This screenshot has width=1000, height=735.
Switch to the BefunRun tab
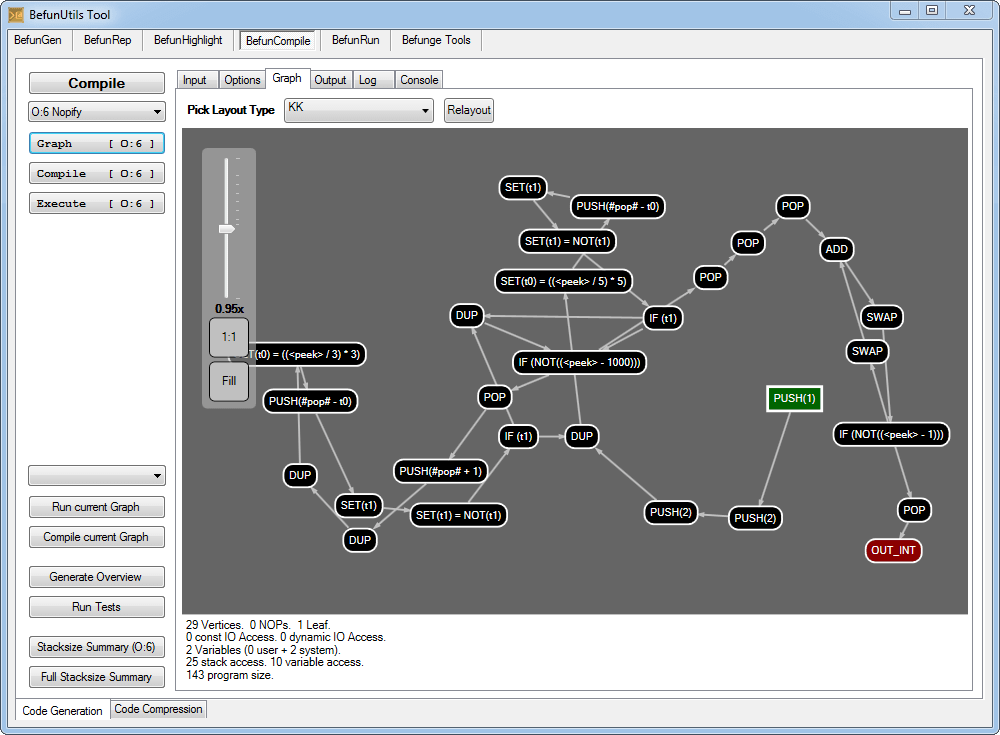(x=355, y=40)
